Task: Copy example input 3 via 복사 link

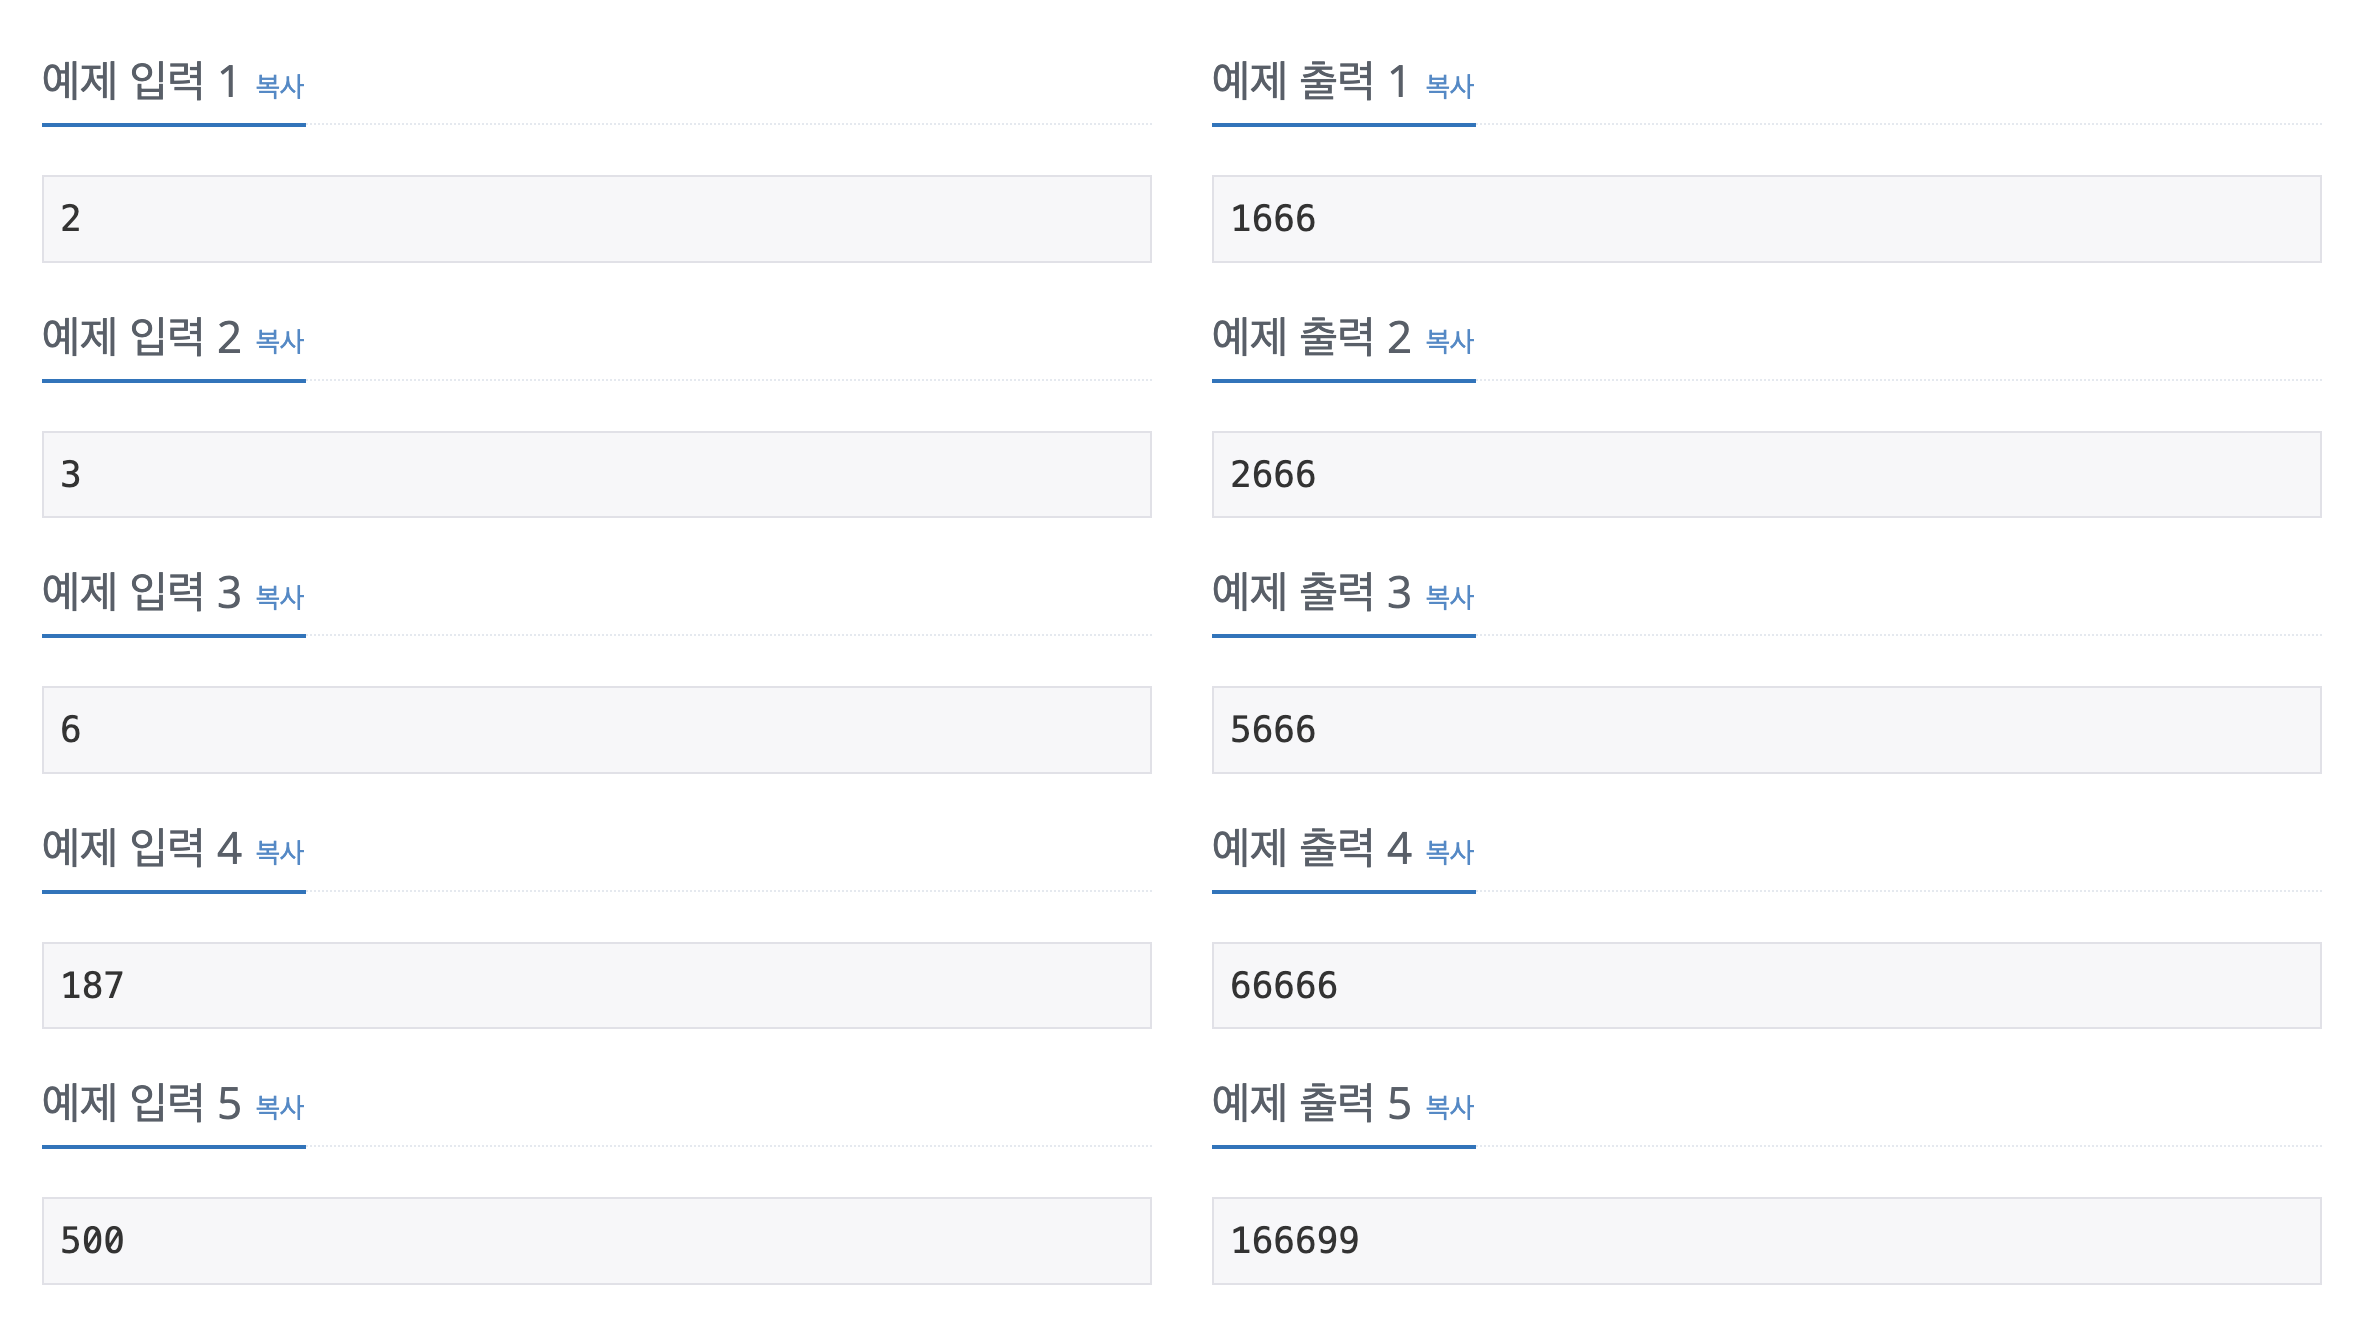Action: (280, 597)
